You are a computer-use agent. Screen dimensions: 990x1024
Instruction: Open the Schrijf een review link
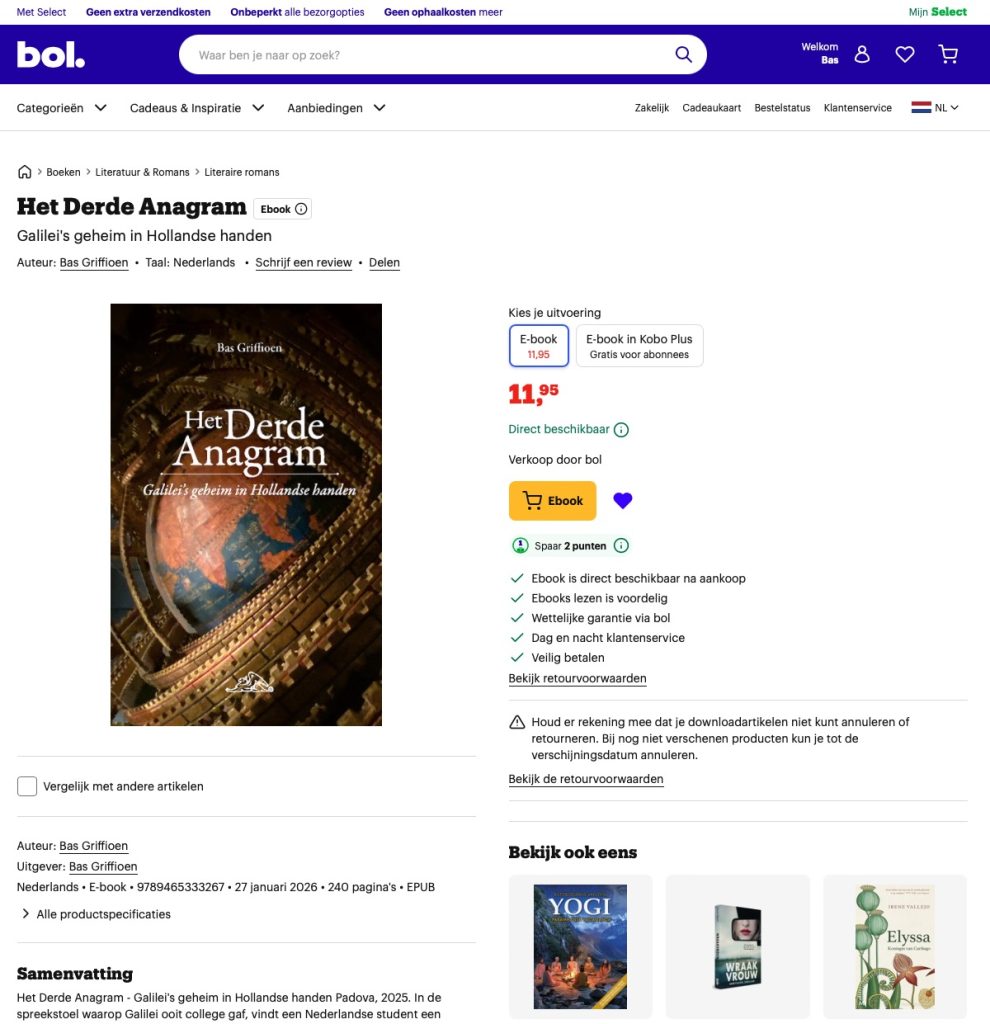[x=304, y=263]
